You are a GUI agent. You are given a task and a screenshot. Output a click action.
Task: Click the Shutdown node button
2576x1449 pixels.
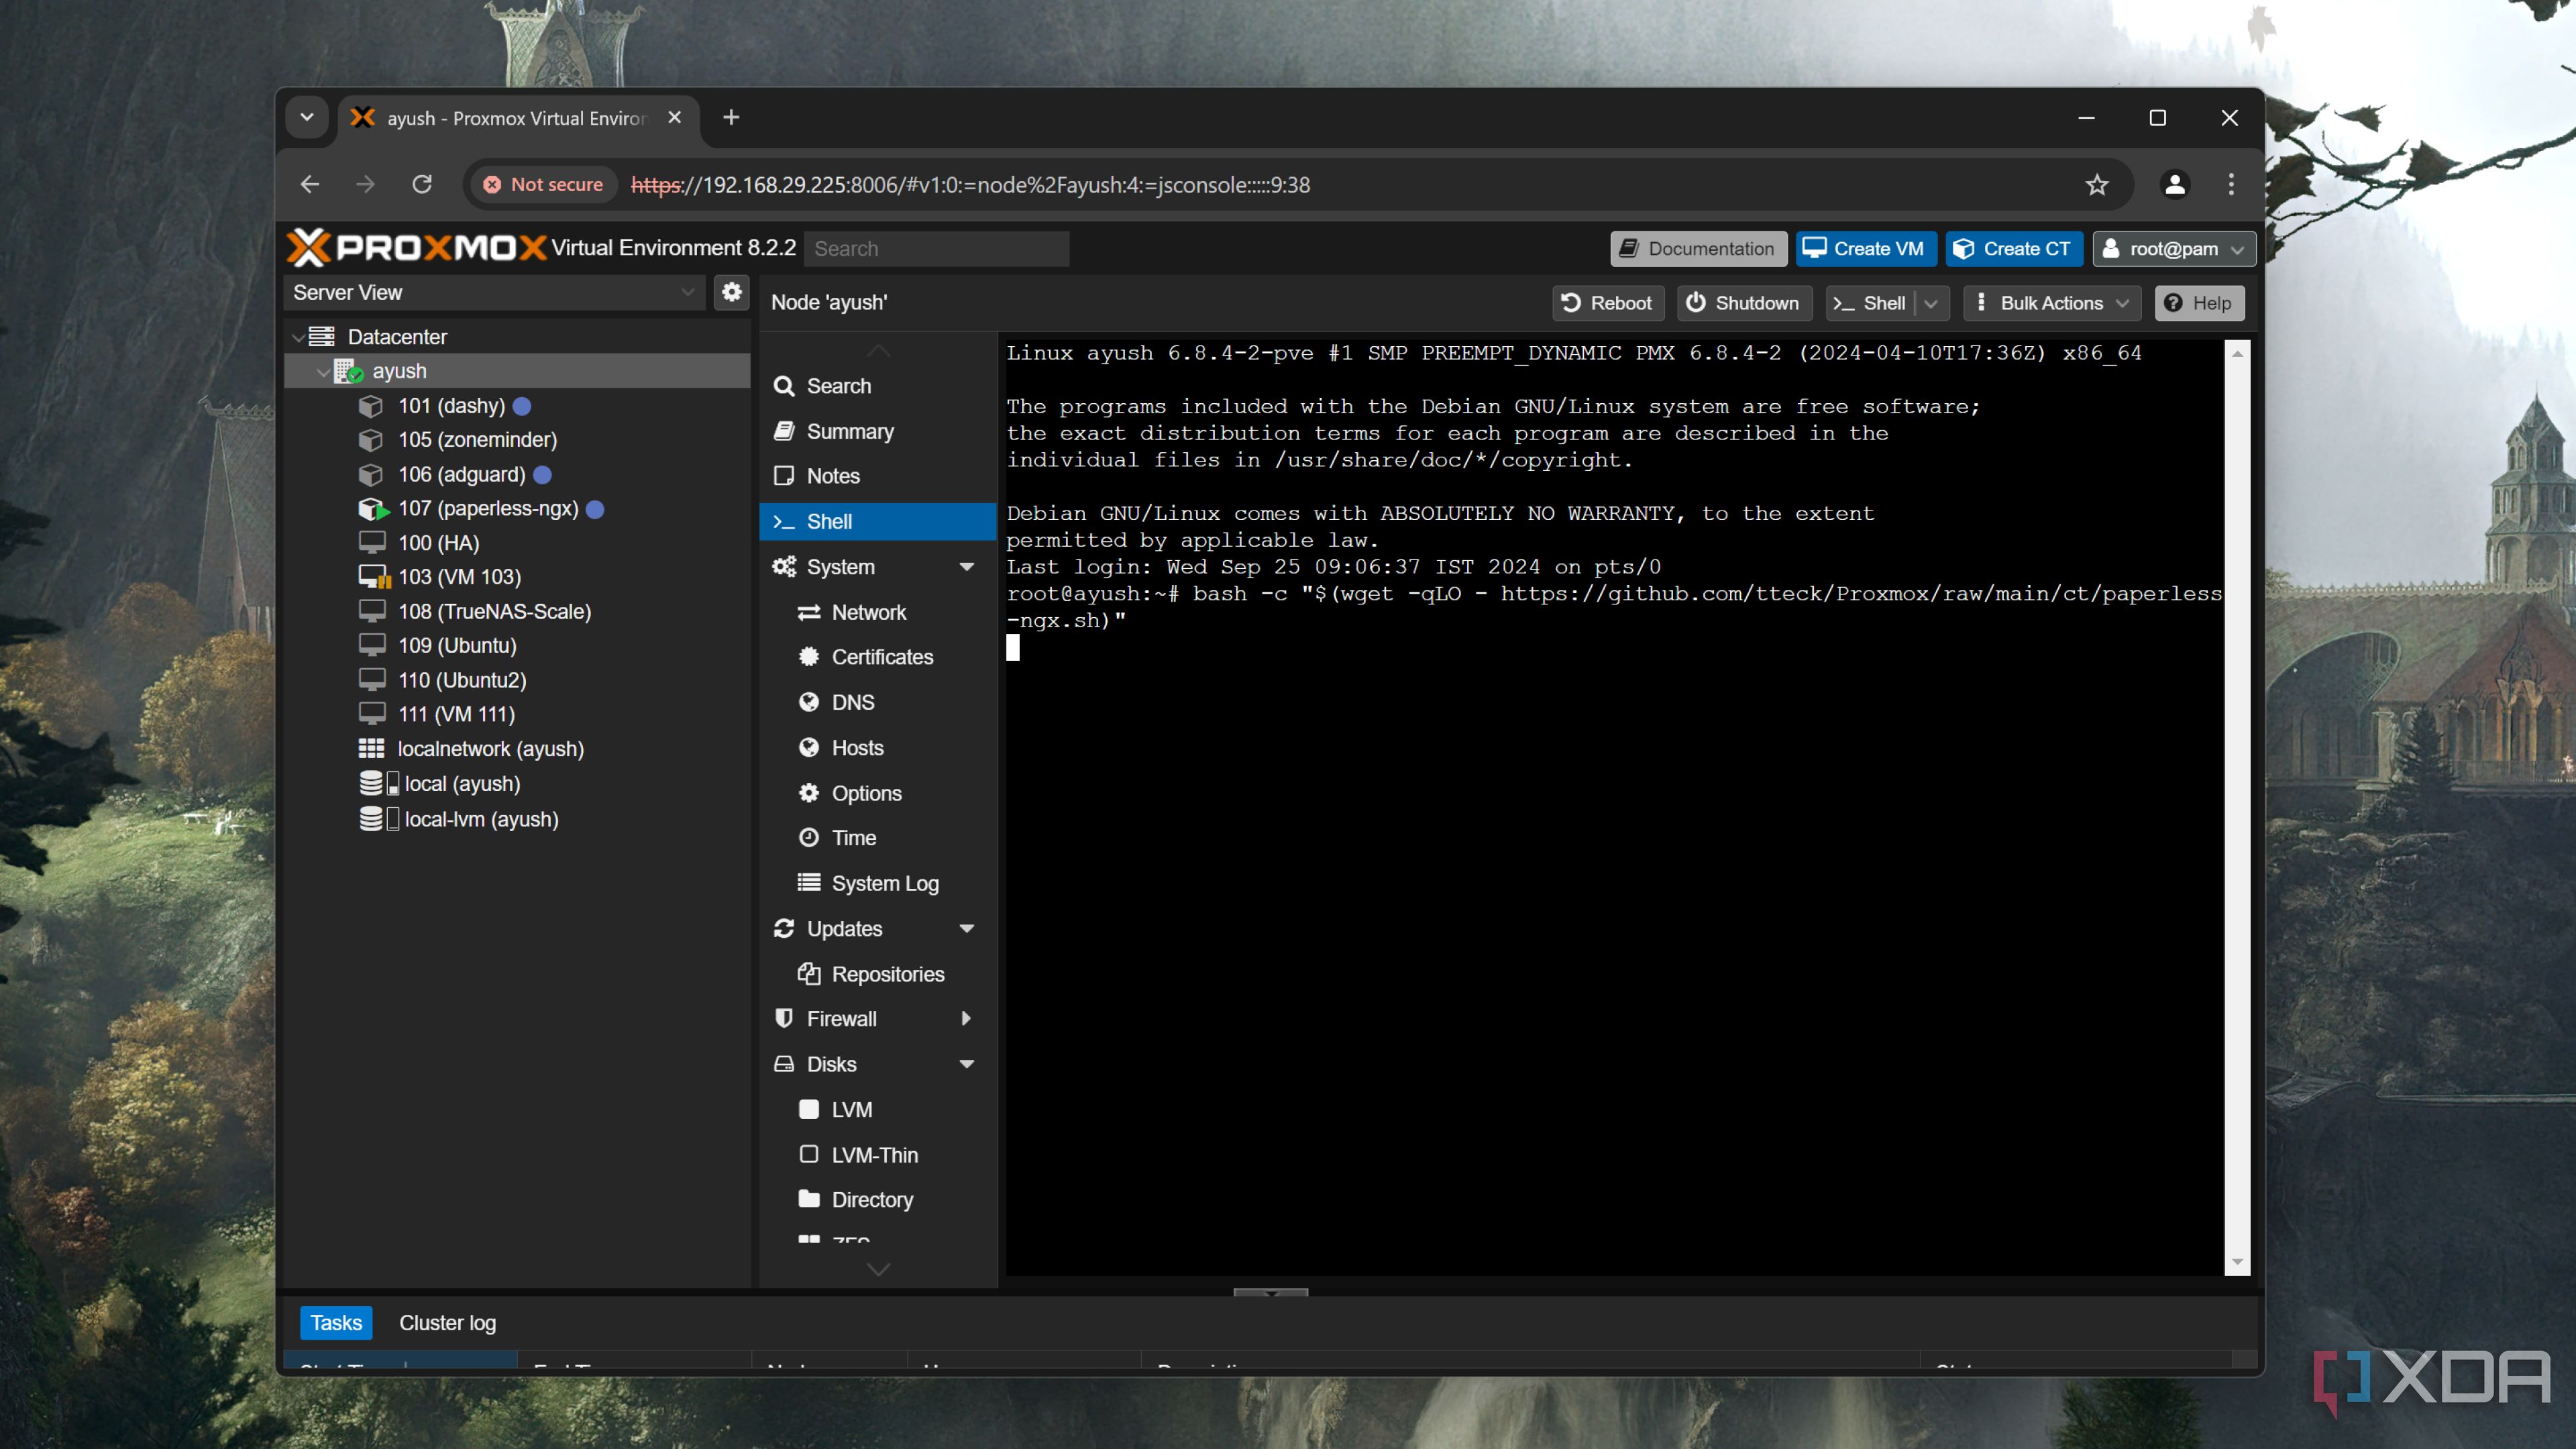pos(1743,303)
